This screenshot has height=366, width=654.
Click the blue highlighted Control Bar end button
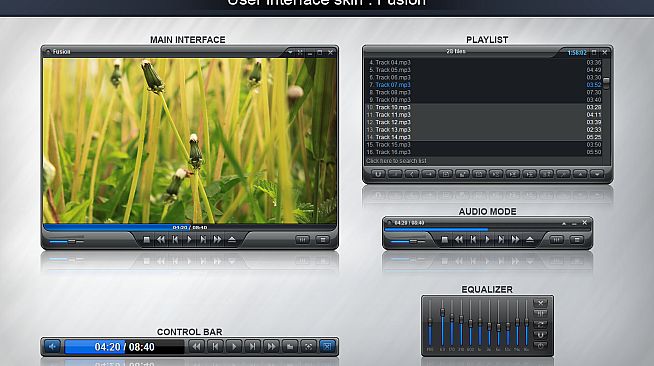[x=327, y=346]
